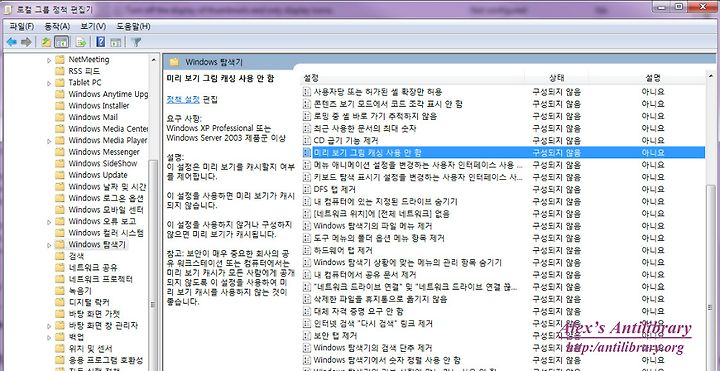Select policy 미리 보기 그림 캐싱 사용 안 함

(x=504, y=152)
